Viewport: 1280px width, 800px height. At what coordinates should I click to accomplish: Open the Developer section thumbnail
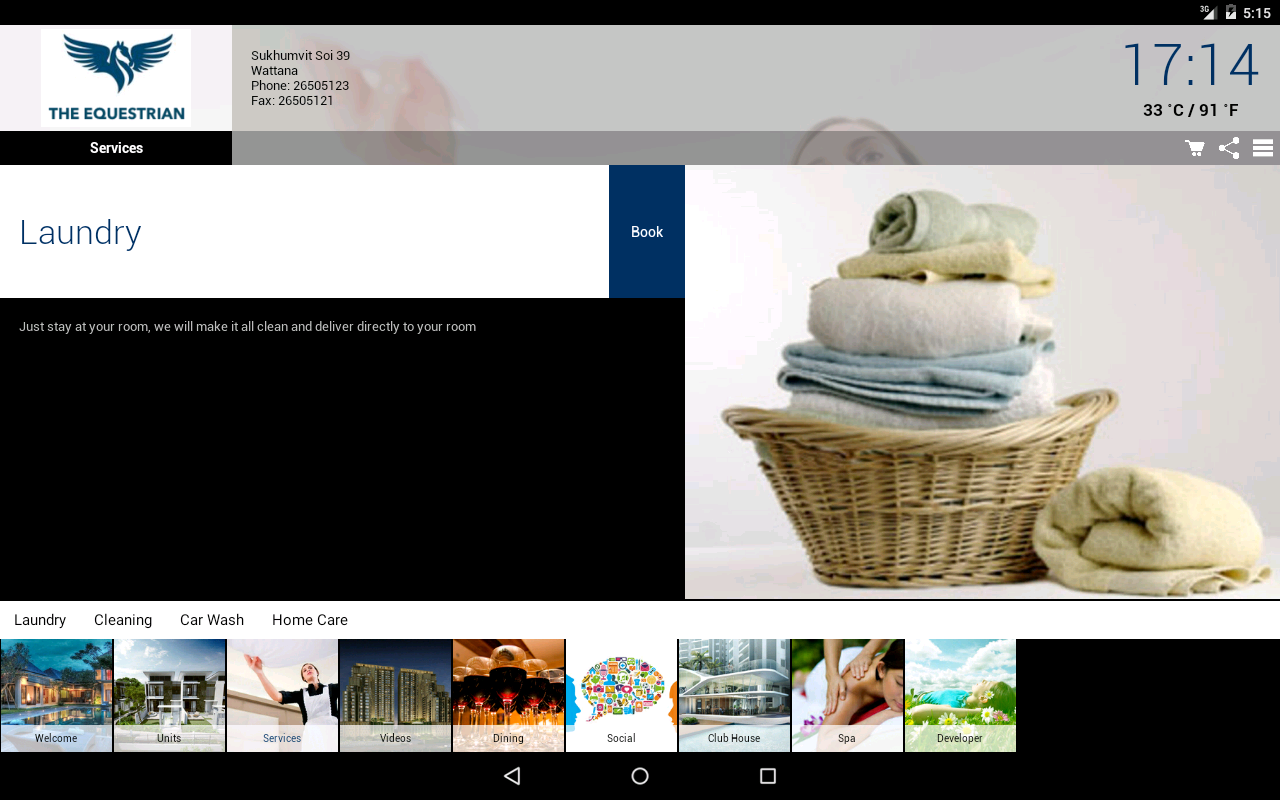pyautogui.click(x=960, y=696)
